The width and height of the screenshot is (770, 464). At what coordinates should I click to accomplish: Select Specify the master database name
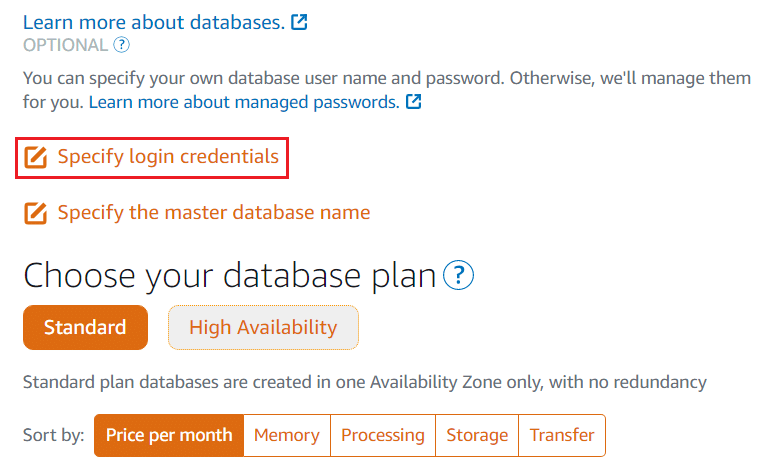(x=214, y=213)
